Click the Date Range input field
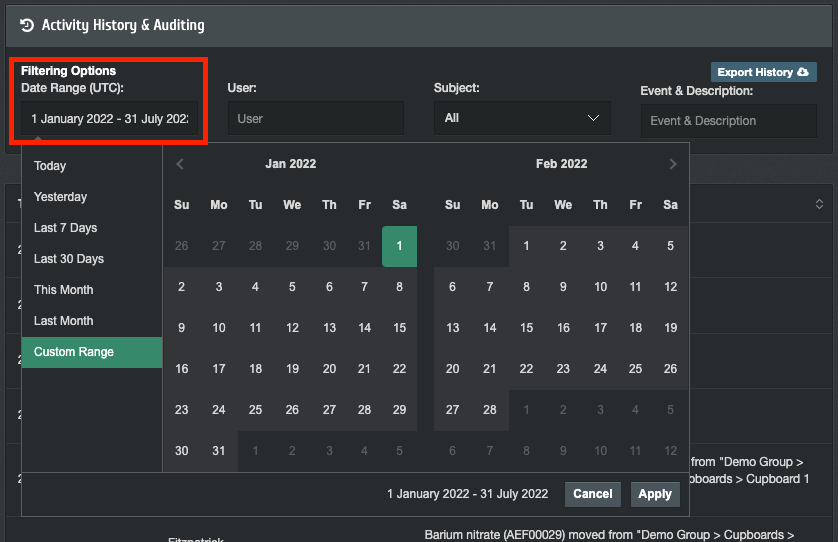The image size is (838, 542). (x=110, y=119)
